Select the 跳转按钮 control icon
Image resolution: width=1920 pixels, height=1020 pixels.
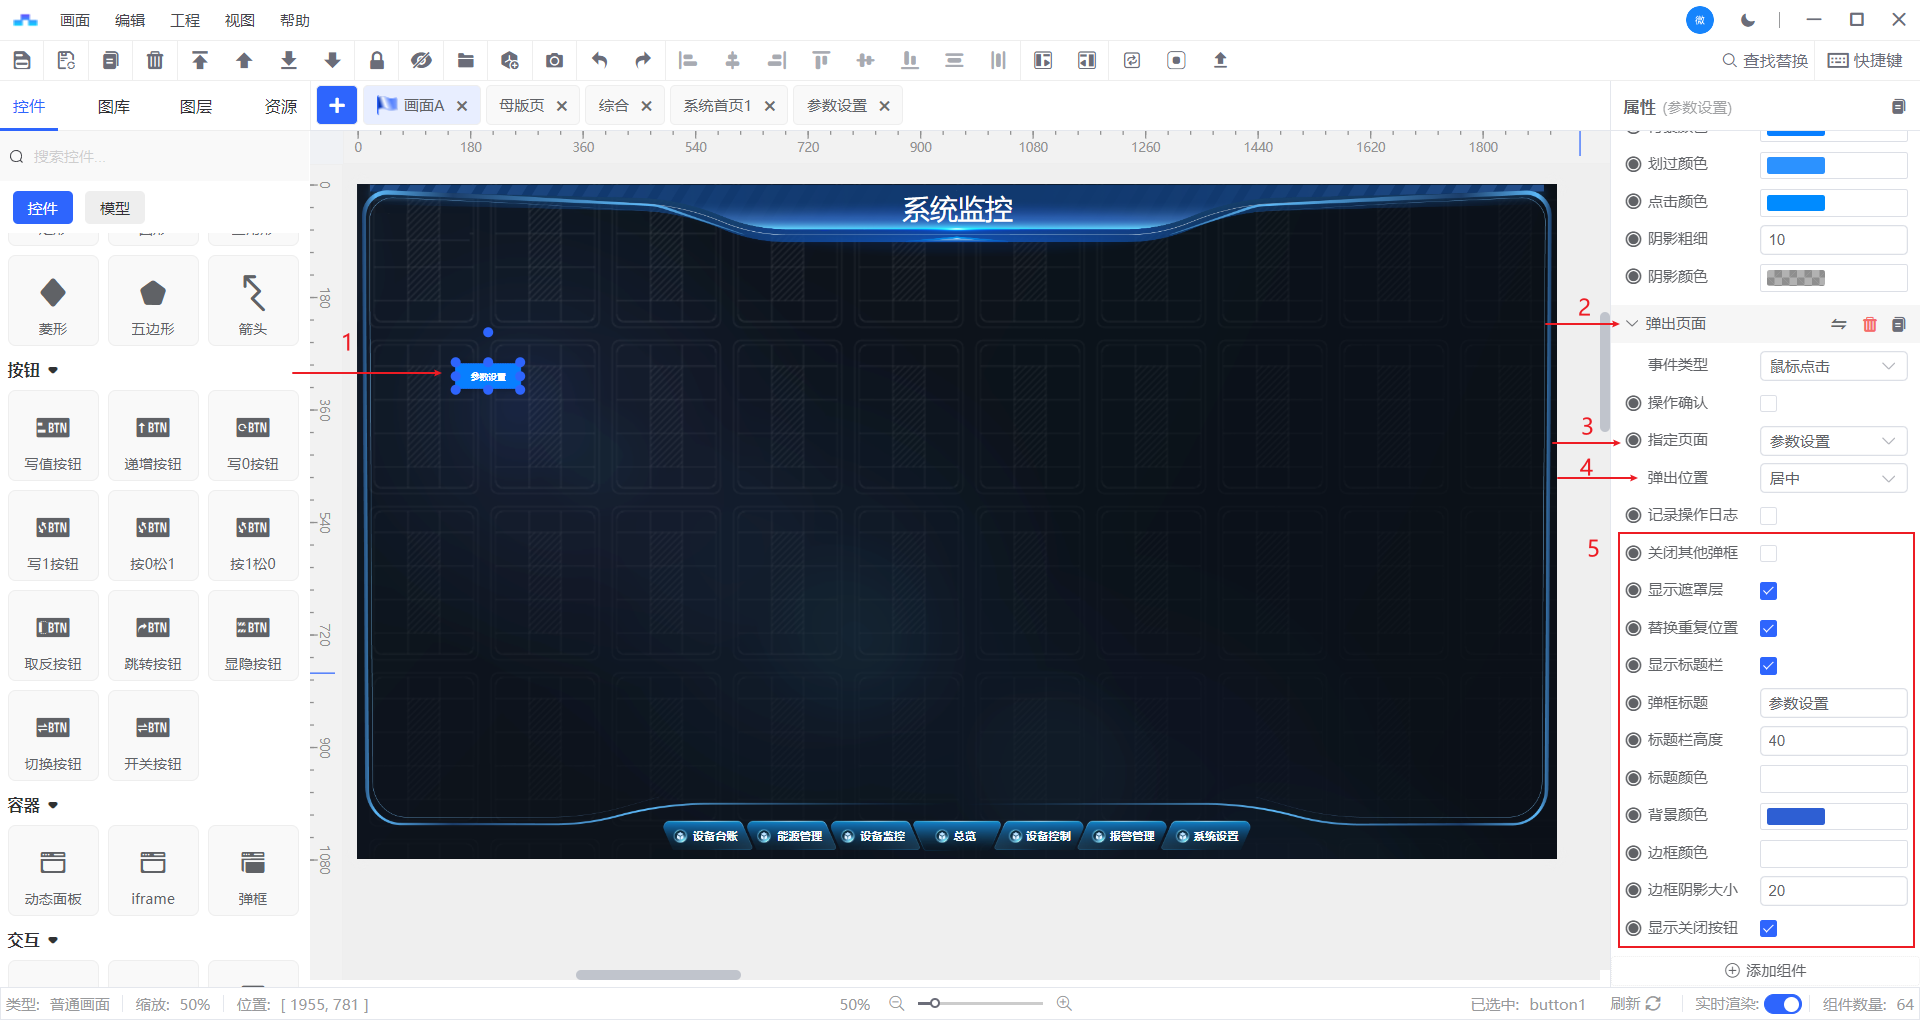(153, 636)
